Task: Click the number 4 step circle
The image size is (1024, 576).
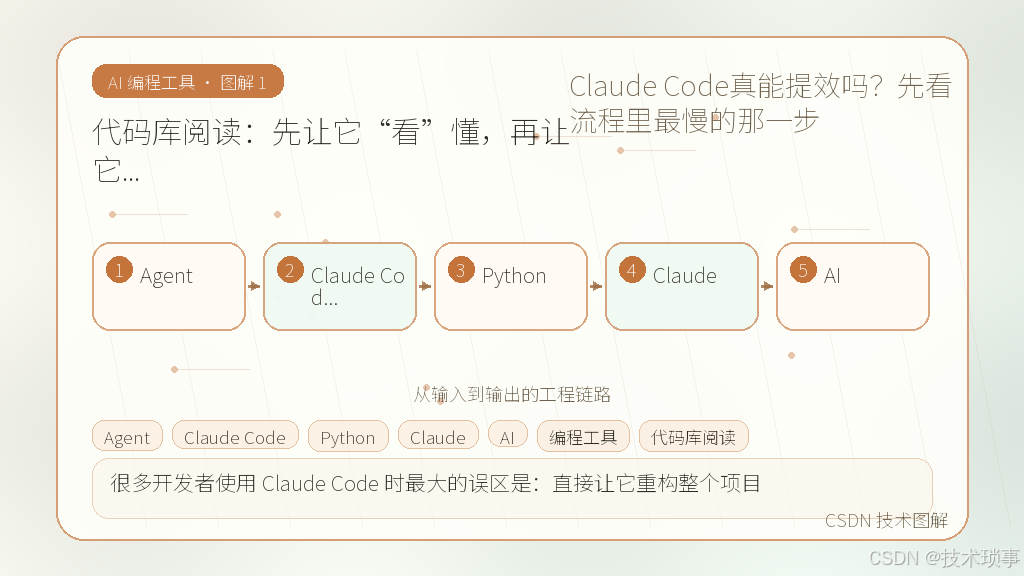Action: click(632, 270)
